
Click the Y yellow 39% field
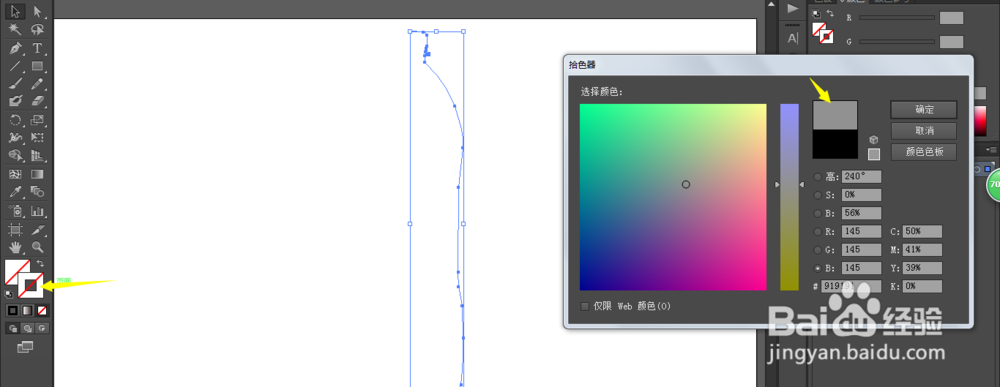point(922,268)
